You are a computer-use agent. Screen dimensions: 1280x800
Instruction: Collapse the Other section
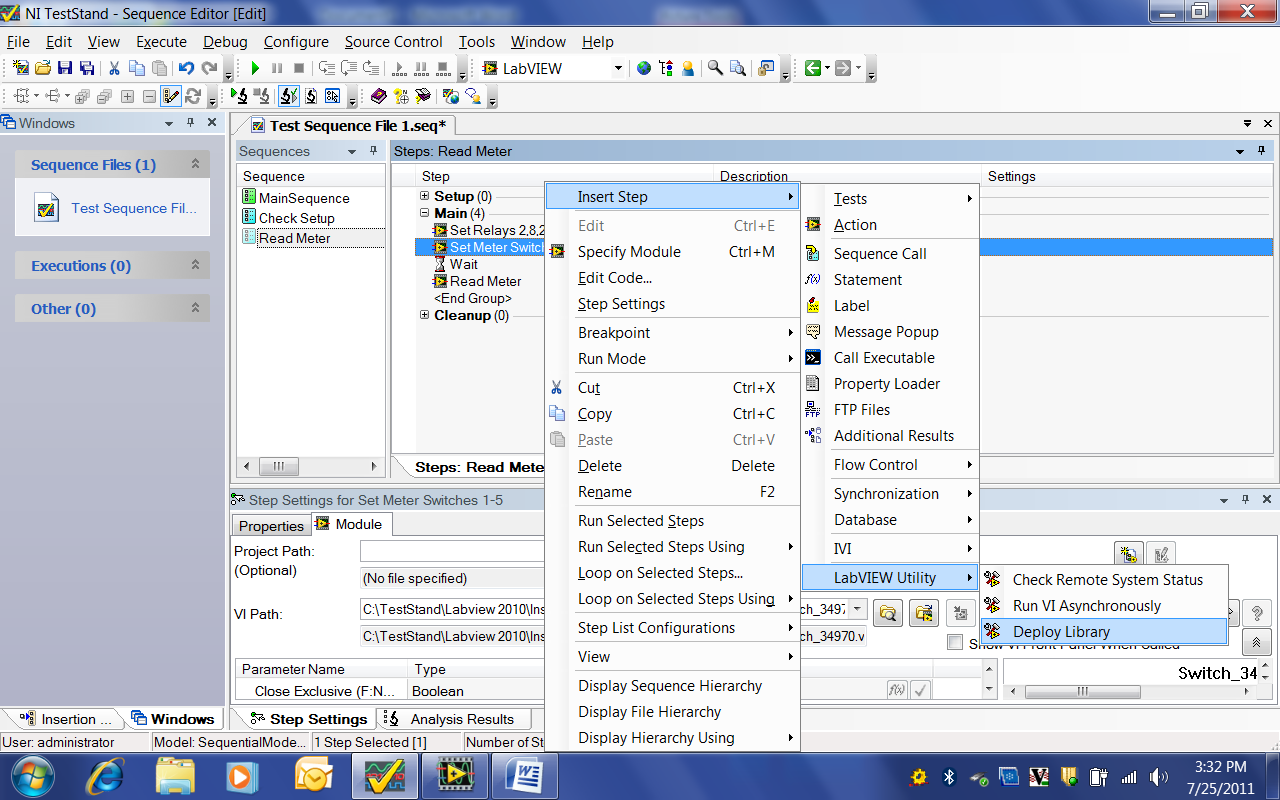point(195,309)
